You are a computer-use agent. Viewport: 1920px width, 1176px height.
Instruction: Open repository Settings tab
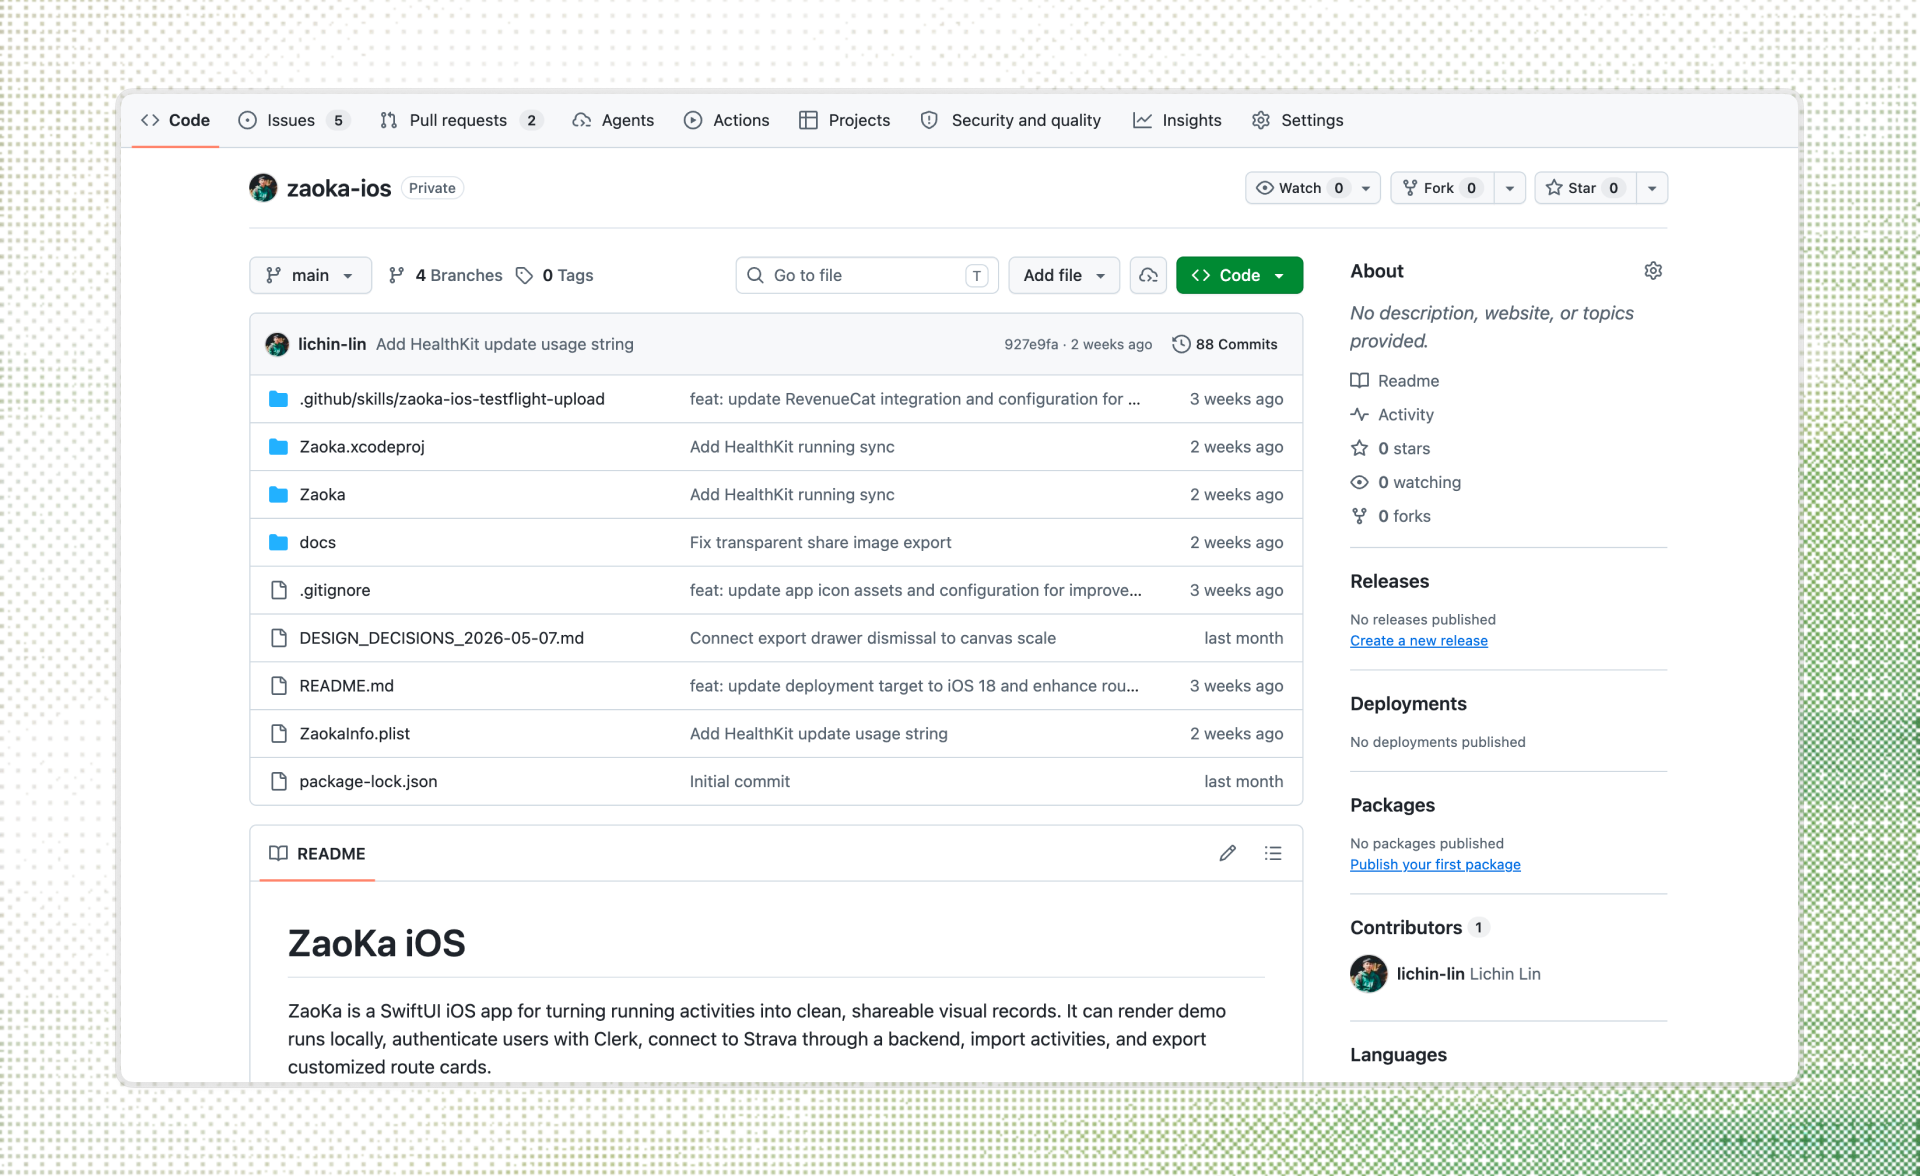point(1297,120)
